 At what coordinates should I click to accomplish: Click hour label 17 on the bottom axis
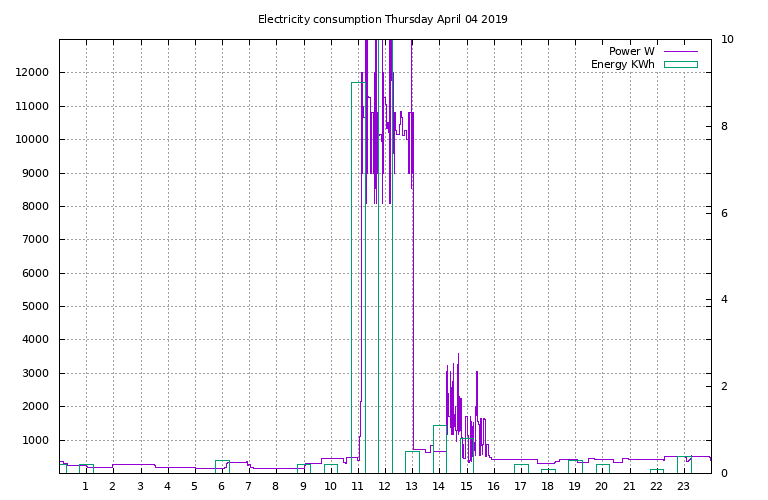(520, 486)
